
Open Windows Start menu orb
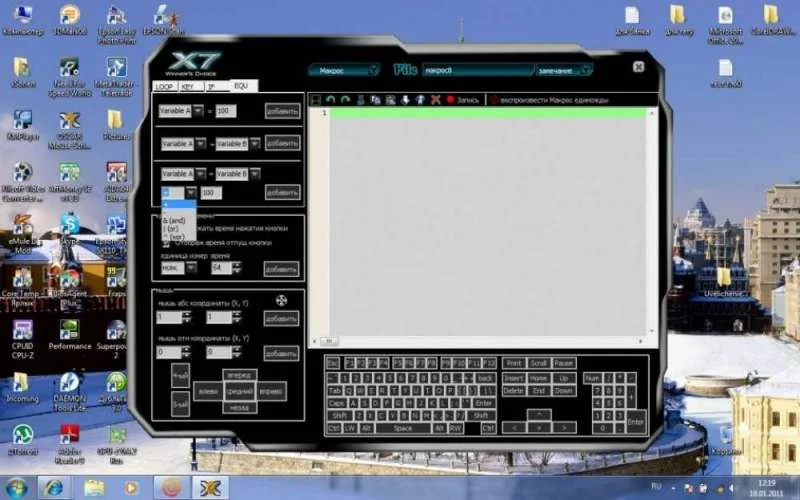pos(16,488)
